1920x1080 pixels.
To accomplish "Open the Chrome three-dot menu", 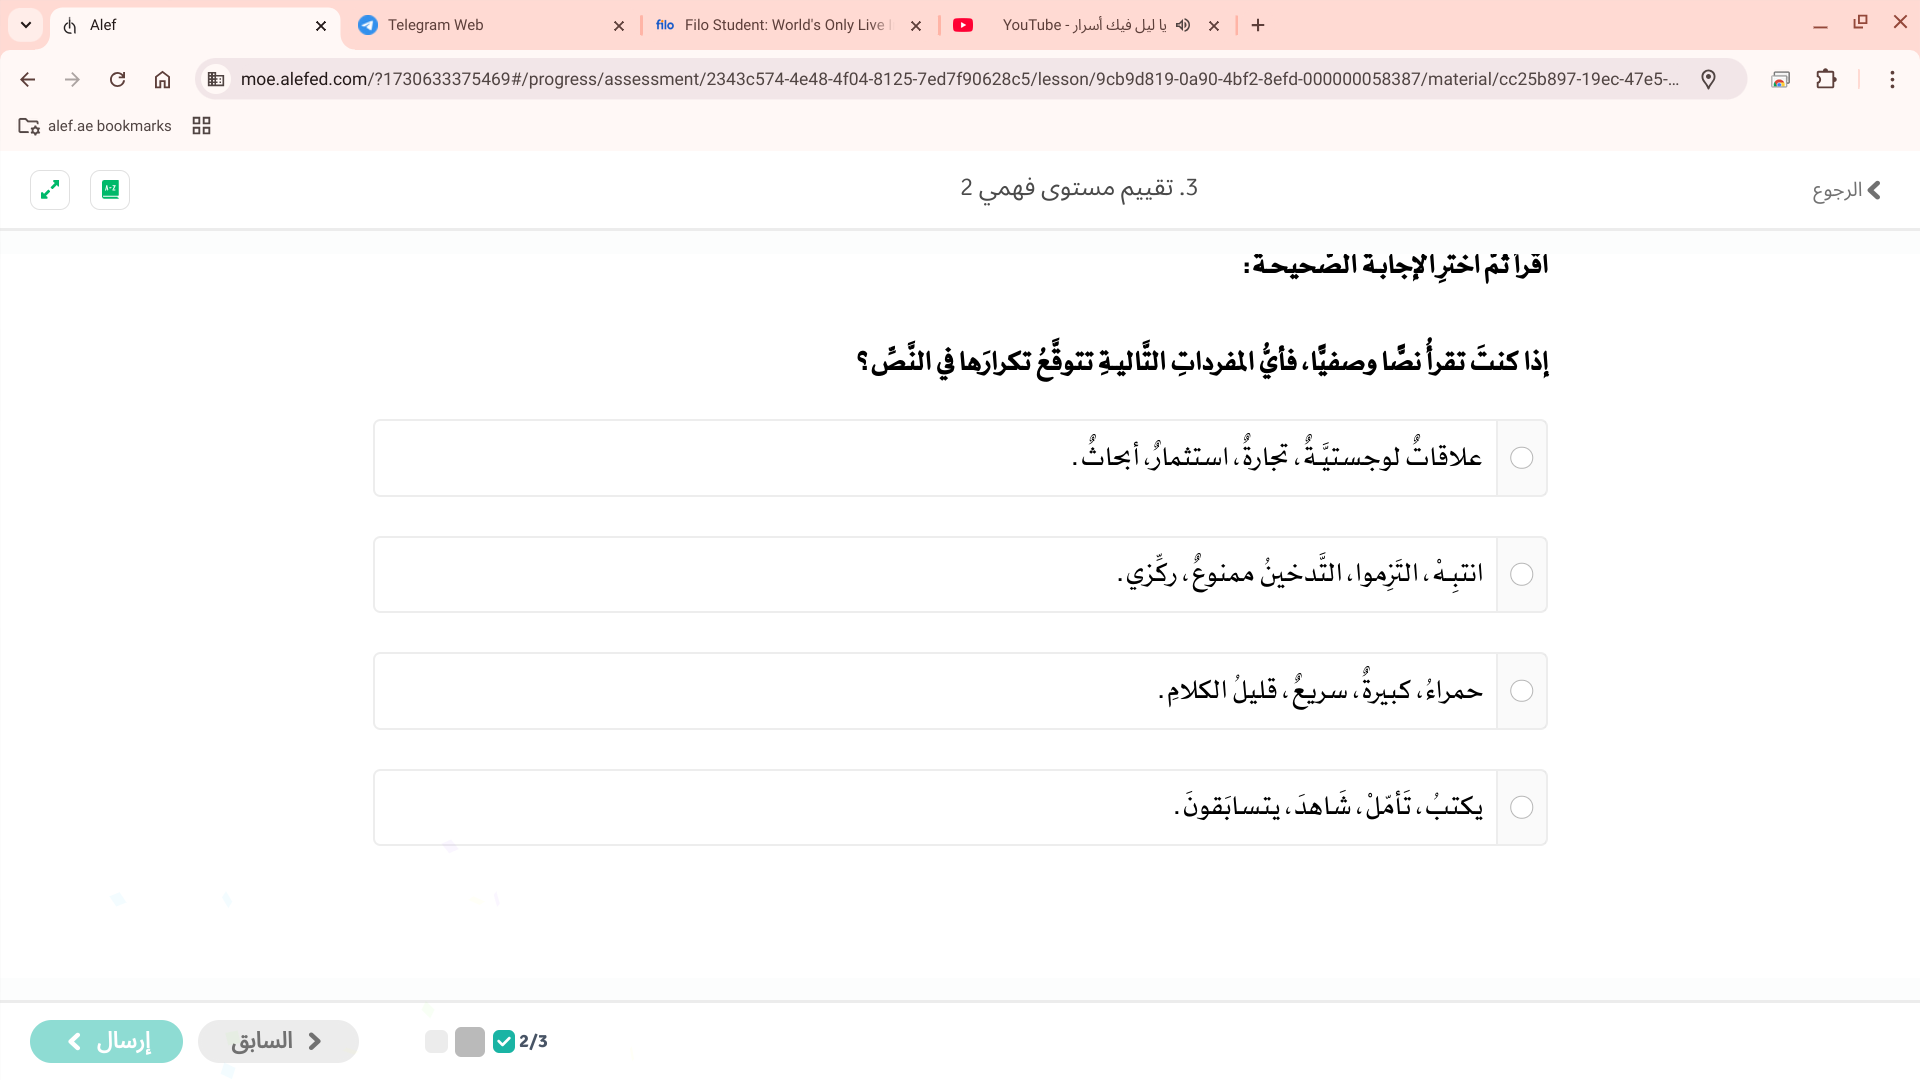I will tap(1892, 79).
